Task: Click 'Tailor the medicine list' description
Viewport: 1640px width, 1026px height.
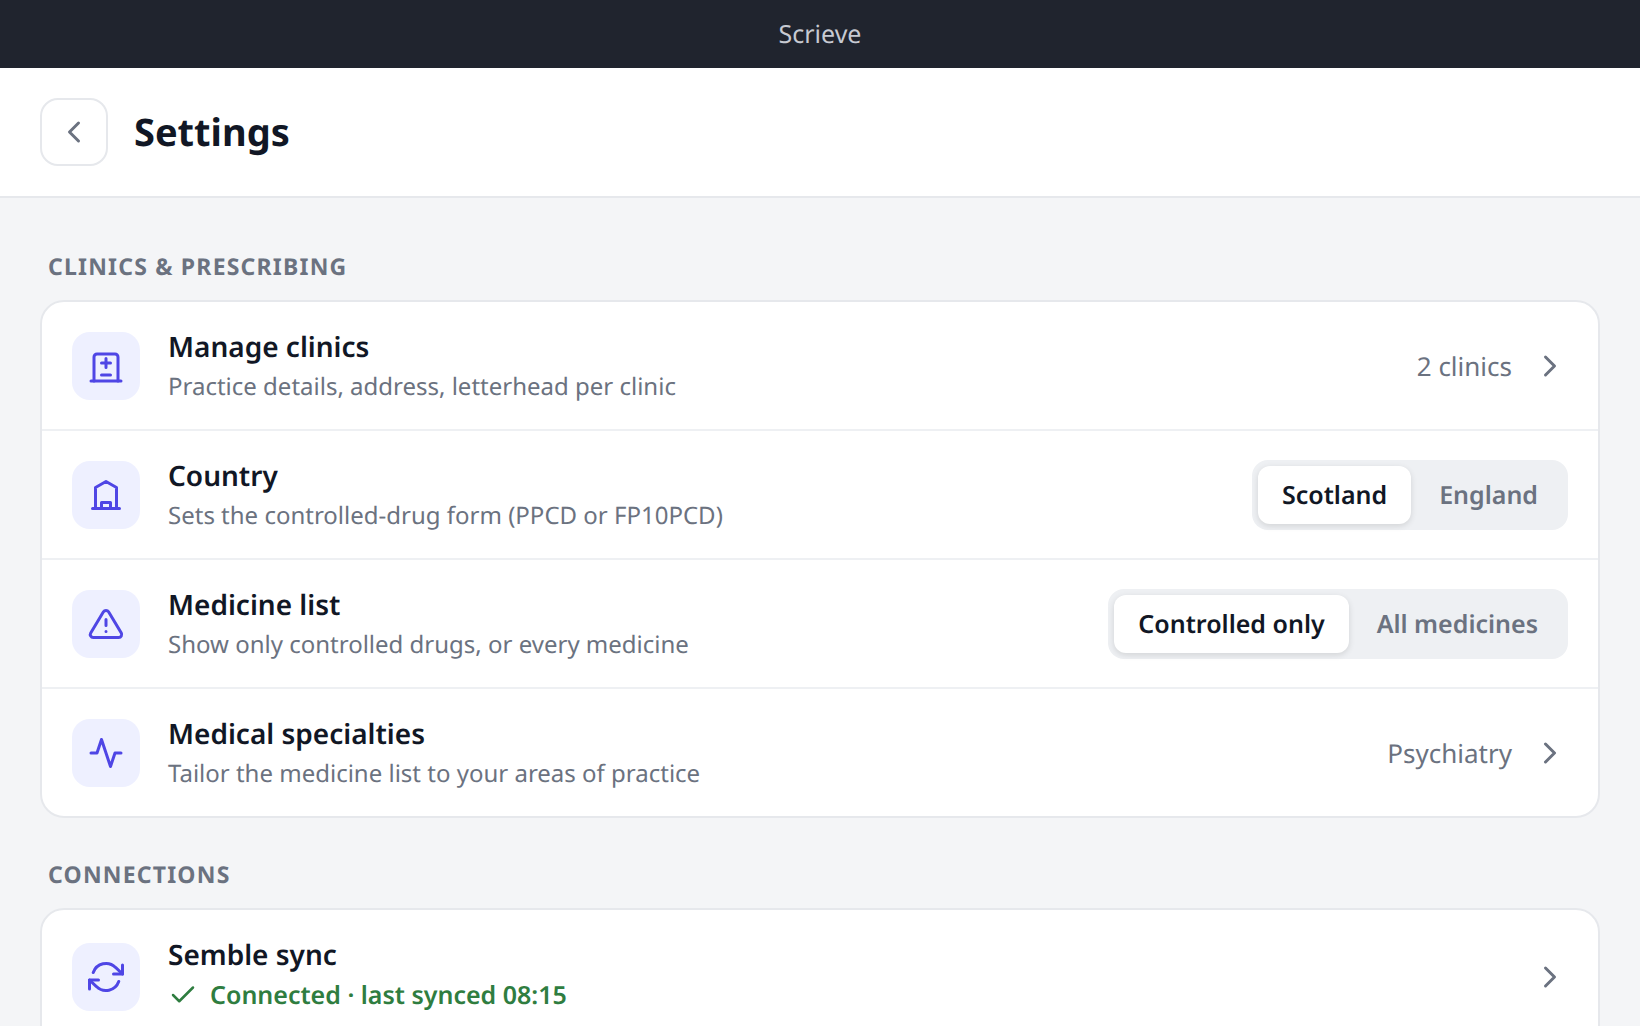Action: [x=434, y=774]
